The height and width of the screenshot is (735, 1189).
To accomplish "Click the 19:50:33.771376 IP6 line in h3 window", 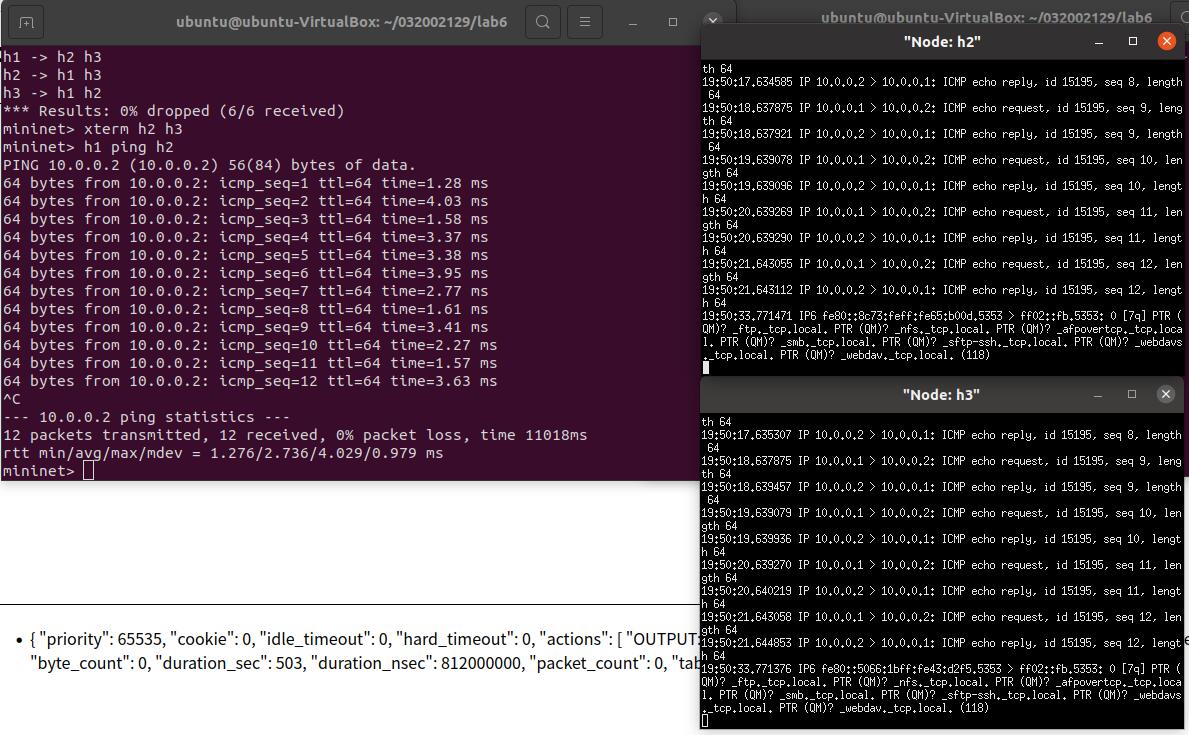I will [942, 688].
